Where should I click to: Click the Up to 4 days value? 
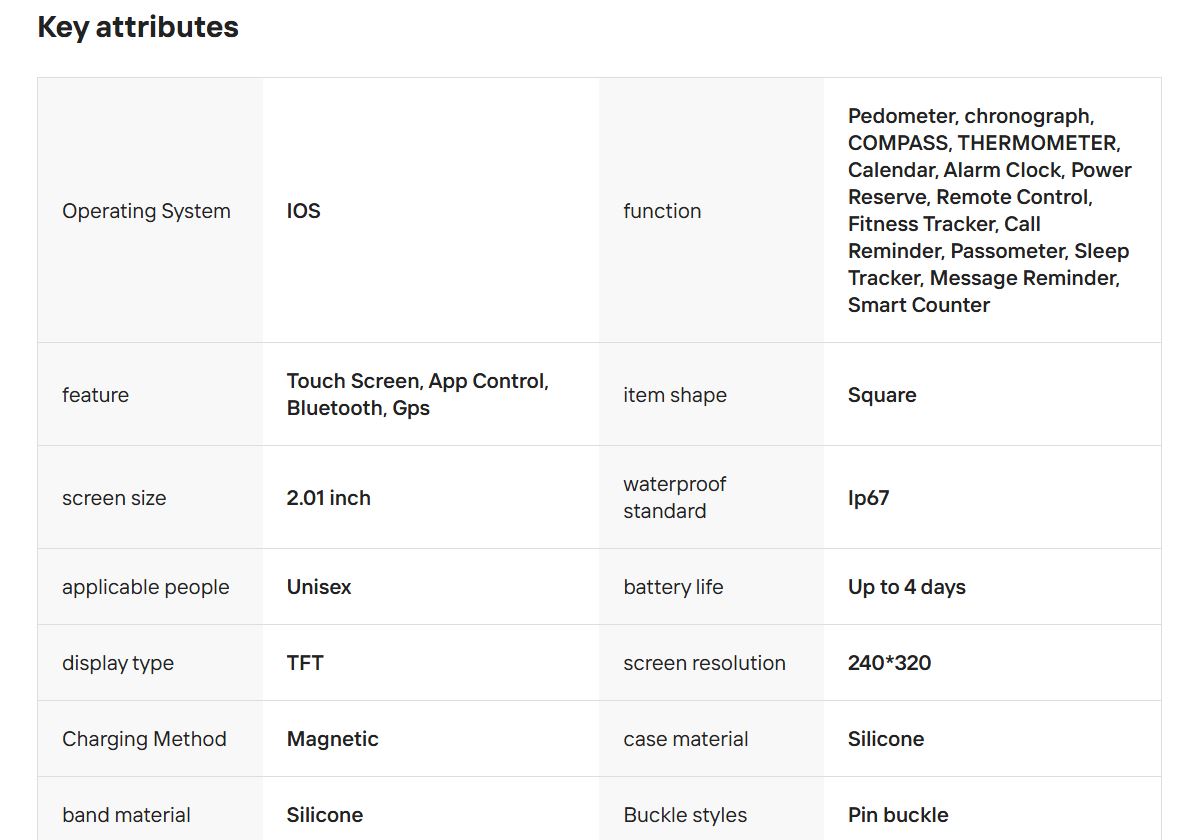click(906, 587)
